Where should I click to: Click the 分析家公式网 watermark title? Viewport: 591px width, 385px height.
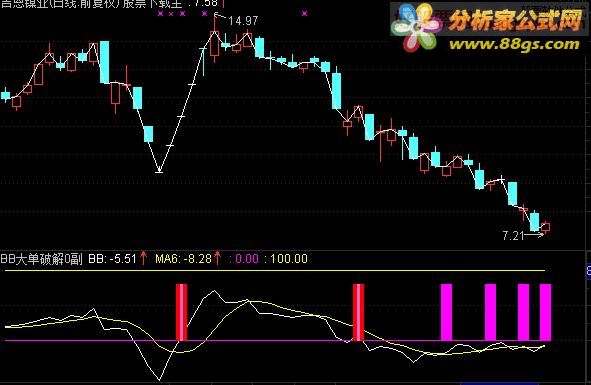tap(516, 20)
